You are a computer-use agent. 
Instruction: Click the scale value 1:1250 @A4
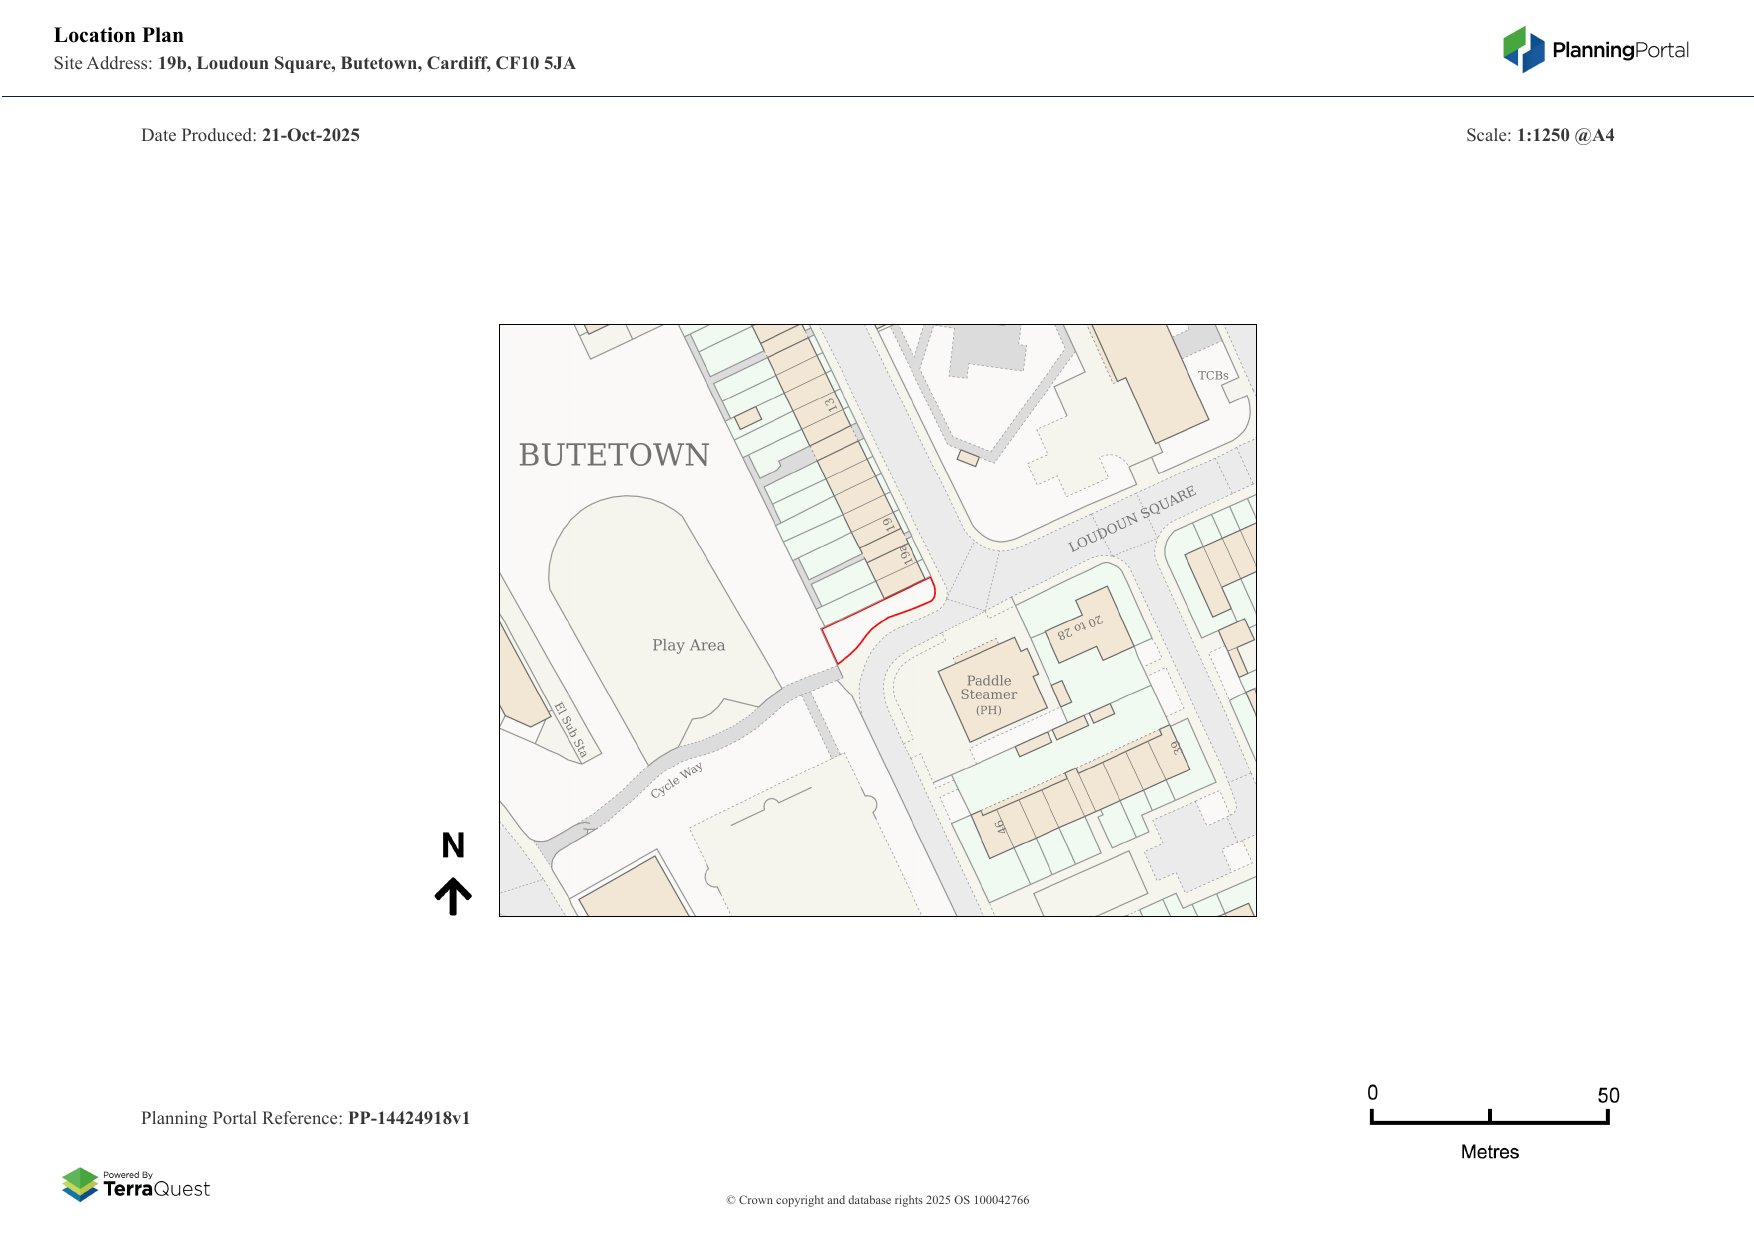[x=1565, y=135]
